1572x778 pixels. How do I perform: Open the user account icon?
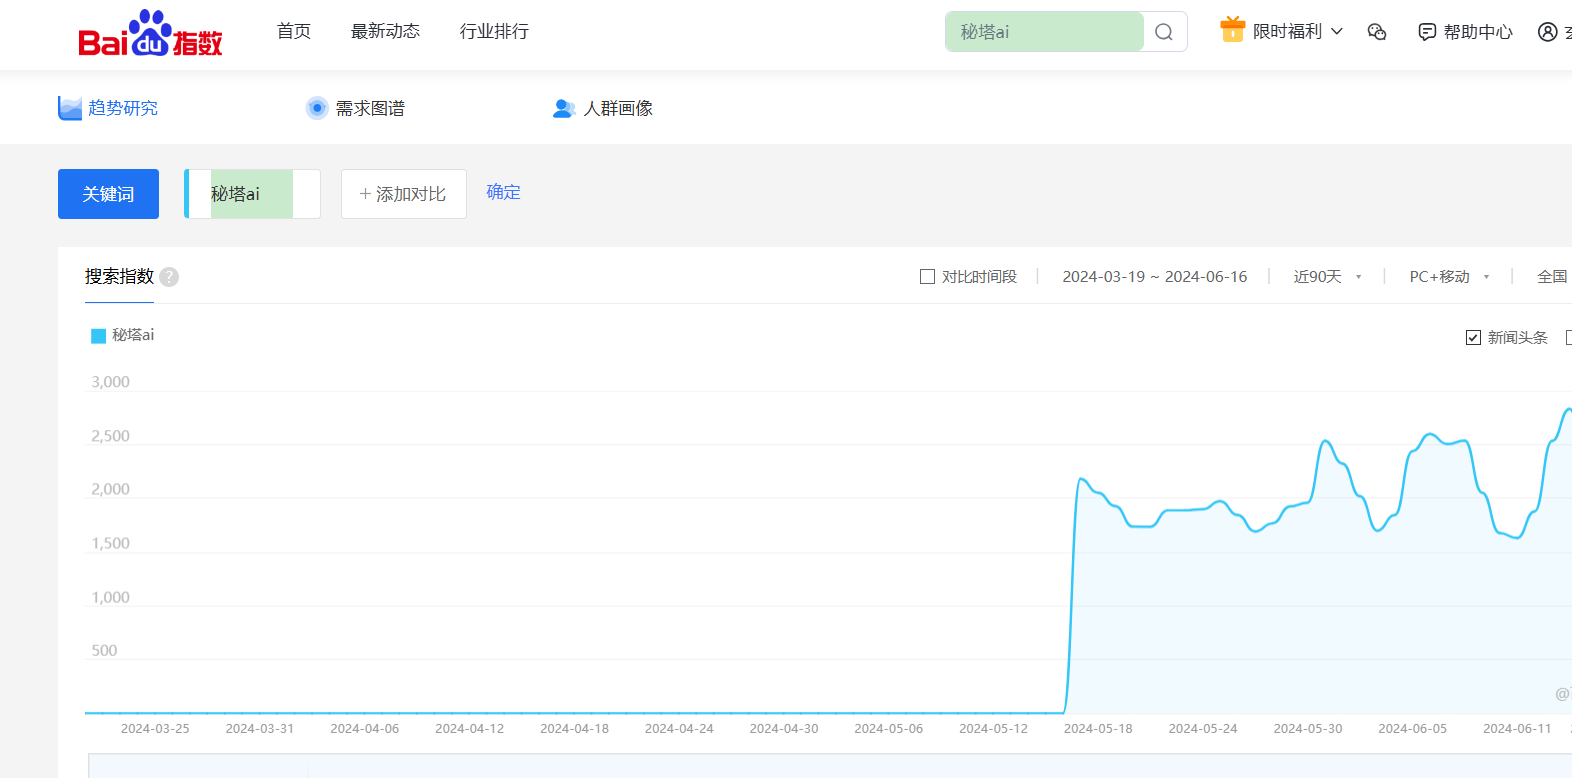click(x=1548, y=32)
